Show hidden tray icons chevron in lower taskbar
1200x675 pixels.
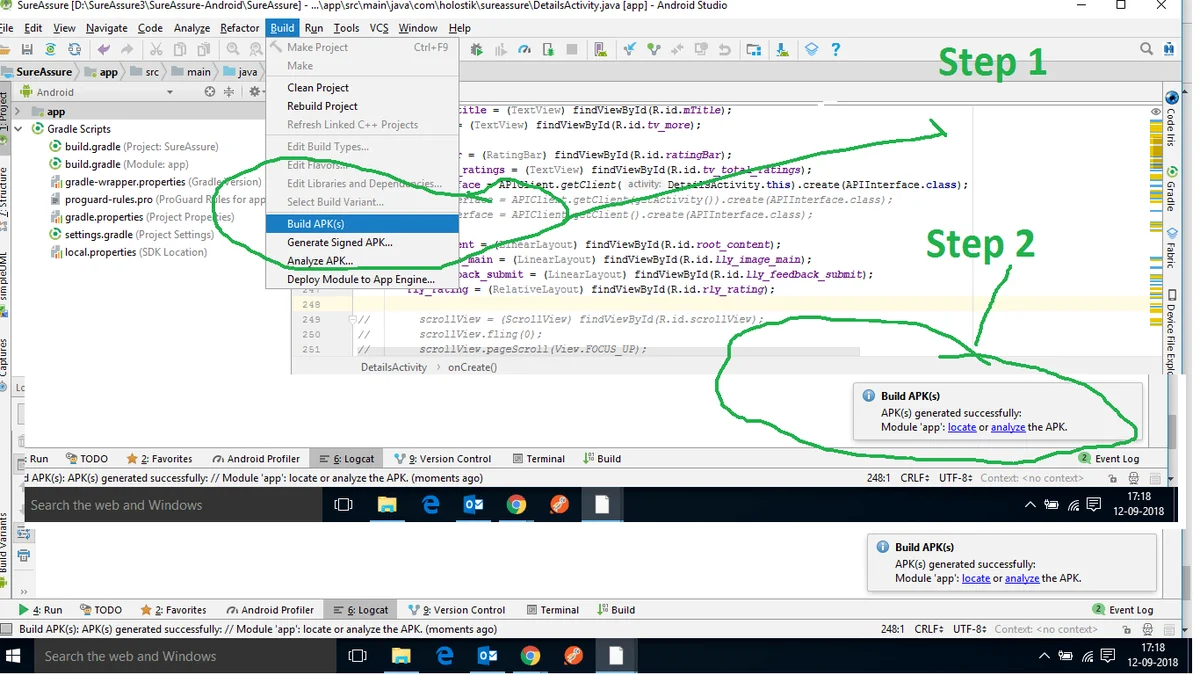click(x=1044, y=656)
